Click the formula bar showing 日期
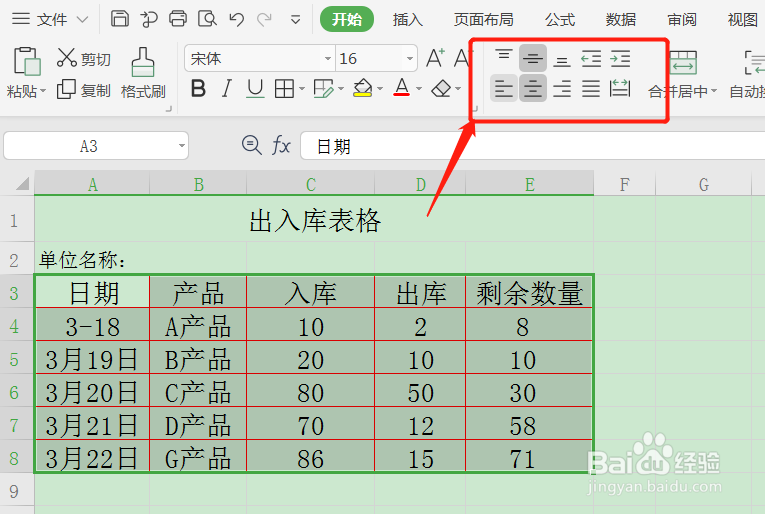 point(533,146)
